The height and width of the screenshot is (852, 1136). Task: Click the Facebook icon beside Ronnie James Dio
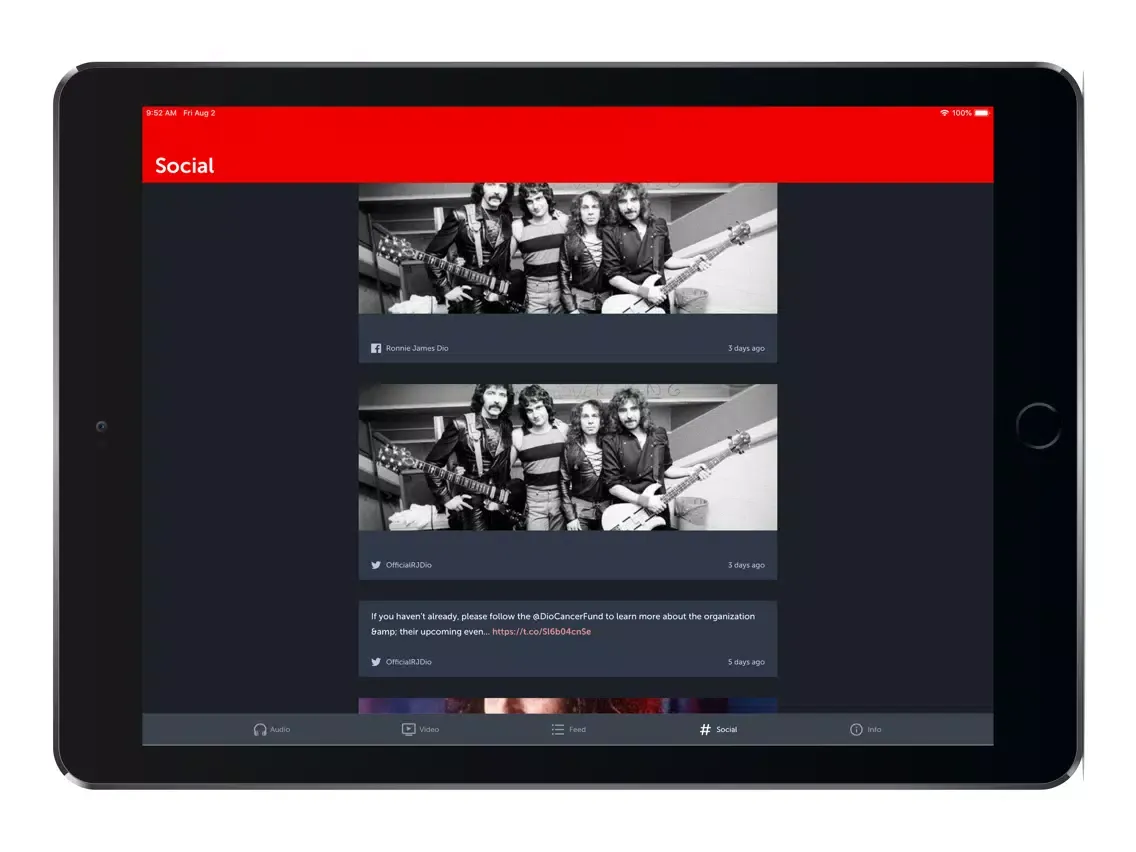point(376,348)
